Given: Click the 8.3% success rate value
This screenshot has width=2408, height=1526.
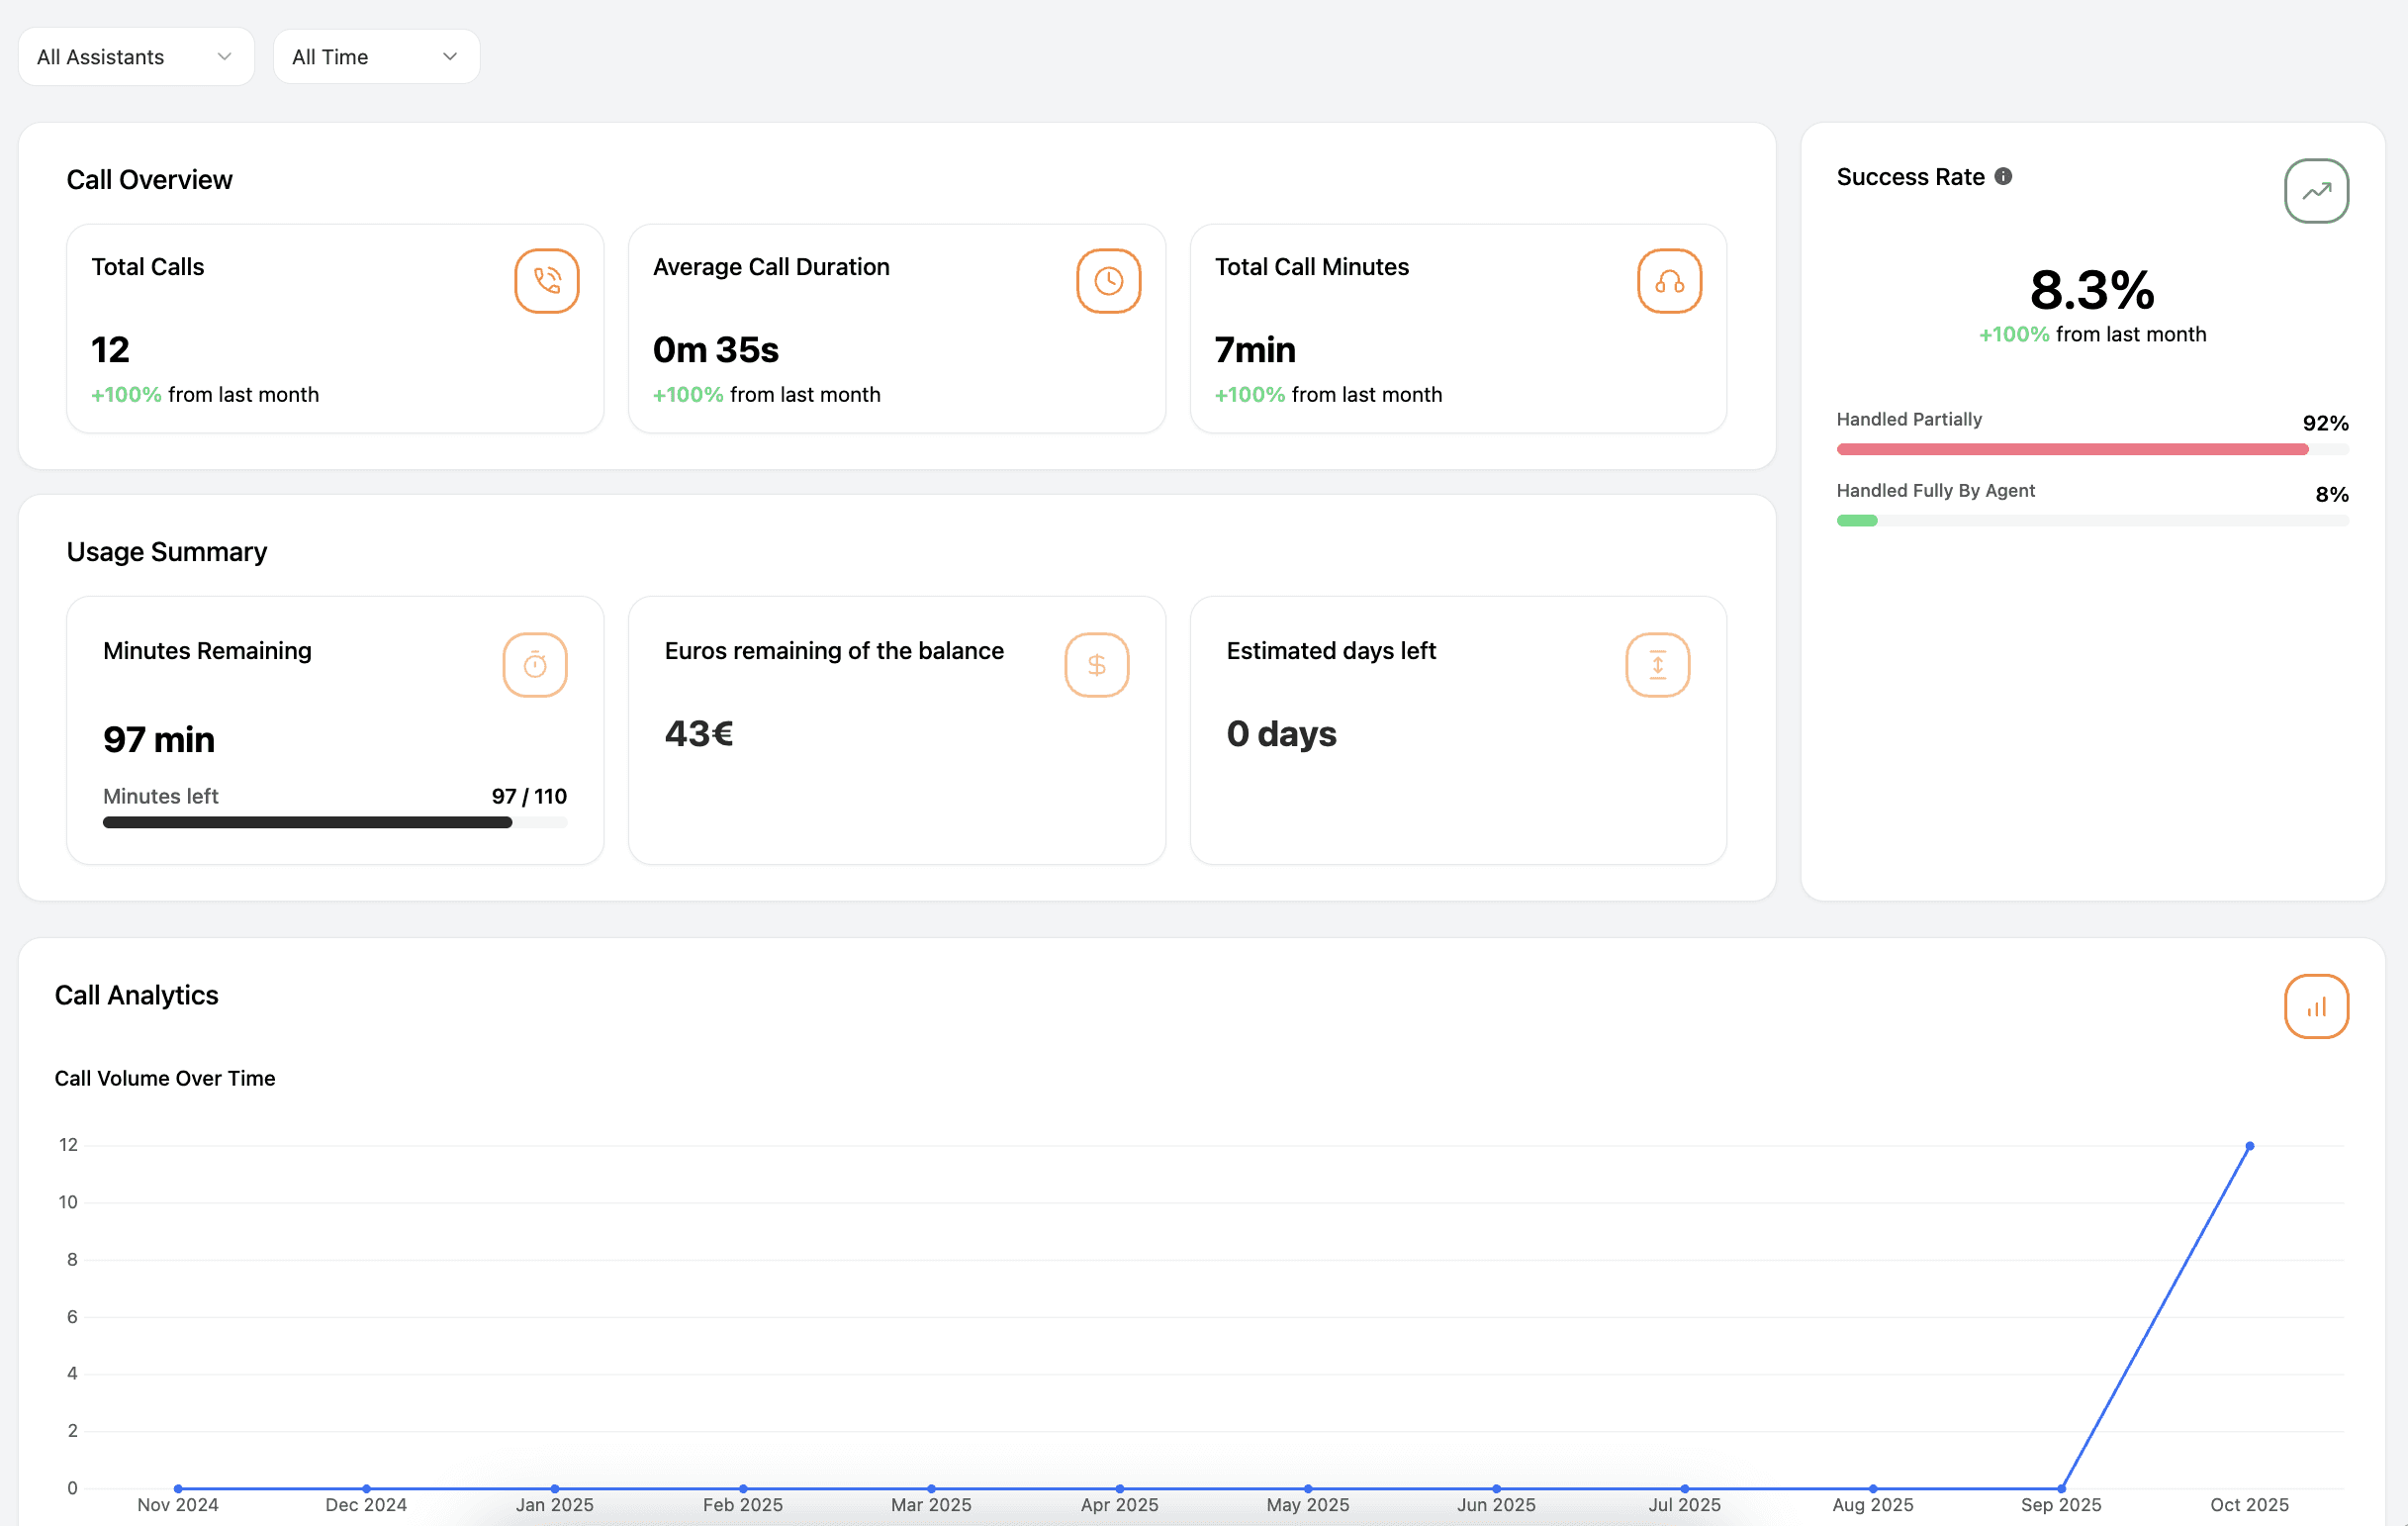Looking at the screenshot, I should pyautogui.click(x=2091, y=290).
